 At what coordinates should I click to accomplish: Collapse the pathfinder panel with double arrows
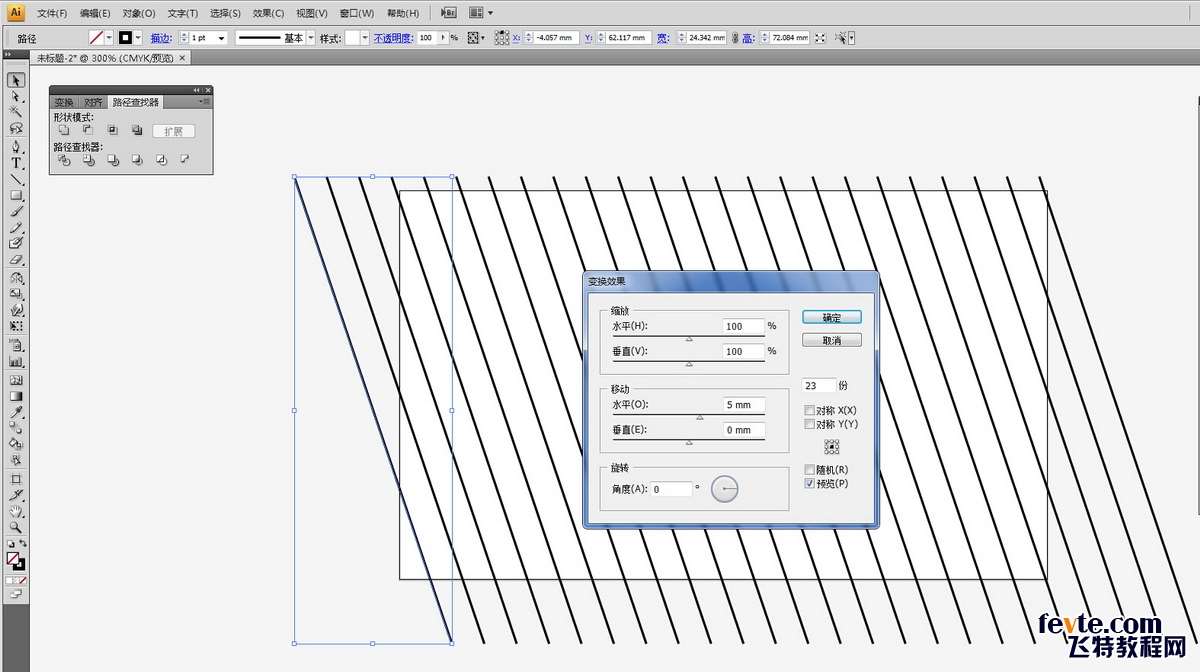(x=196, y=90)
